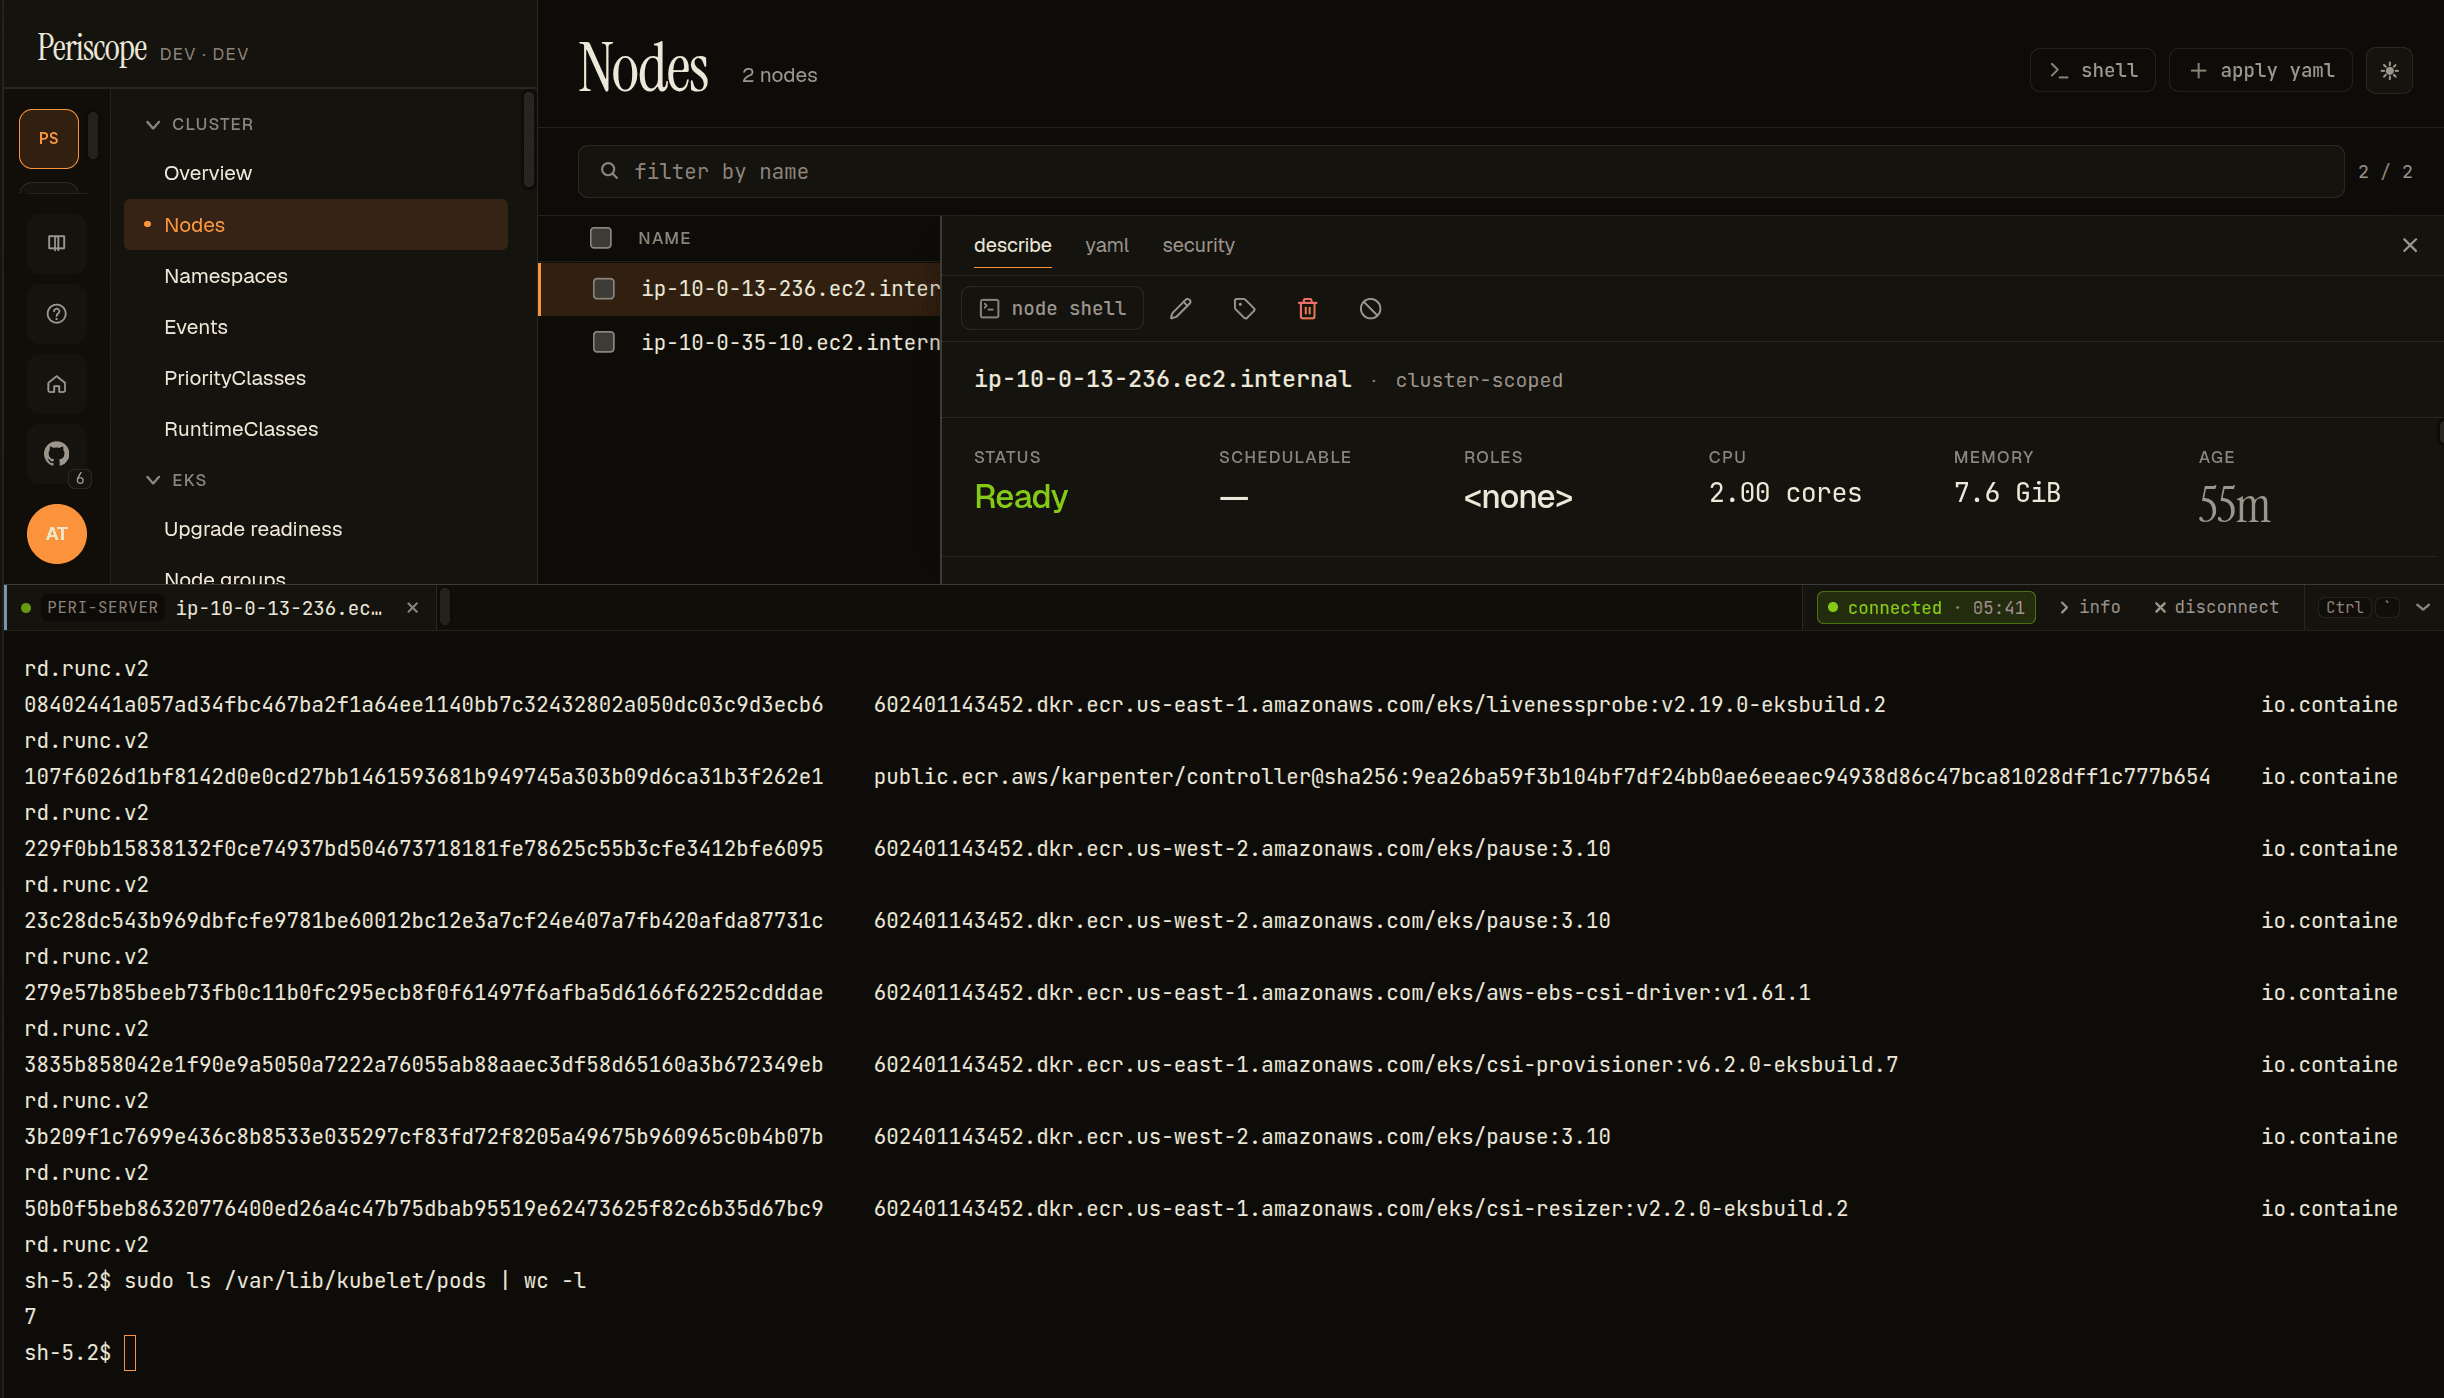Click the karpenter controller image line
Screen dimensions: 2444x1398
[1542, 777]
